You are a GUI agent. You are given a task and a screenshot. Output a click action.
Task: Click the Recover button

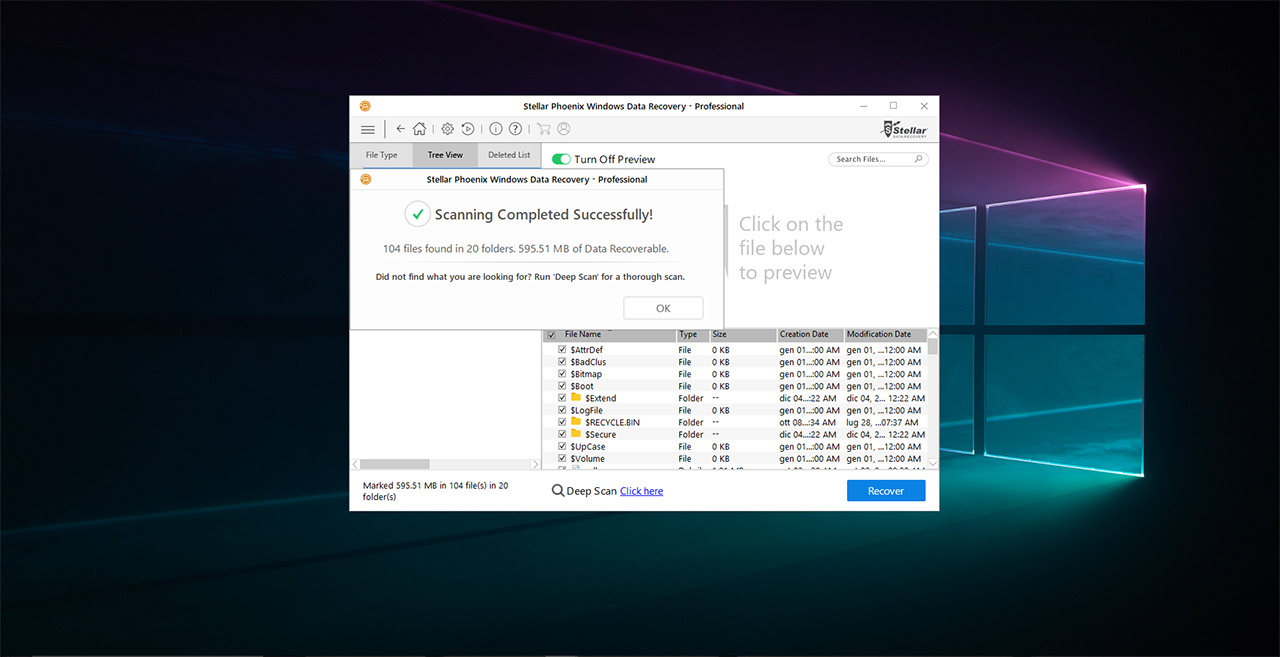pos(886,491)
